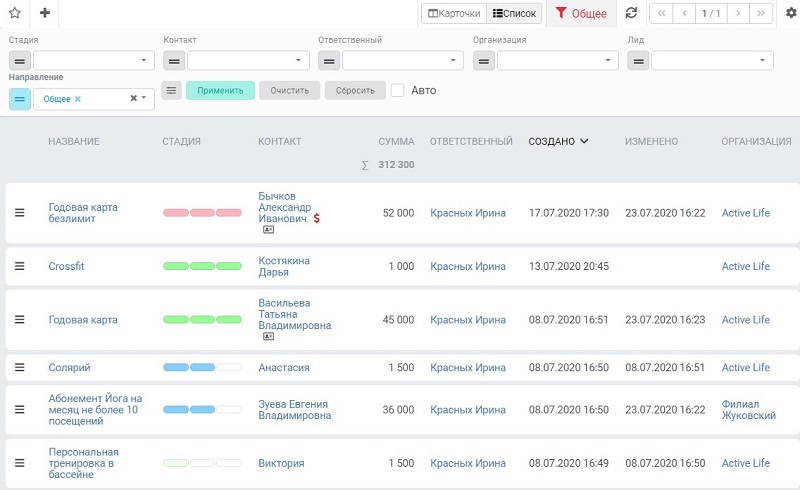Switch to Список view
800x490 pixels.
point(514,13)
